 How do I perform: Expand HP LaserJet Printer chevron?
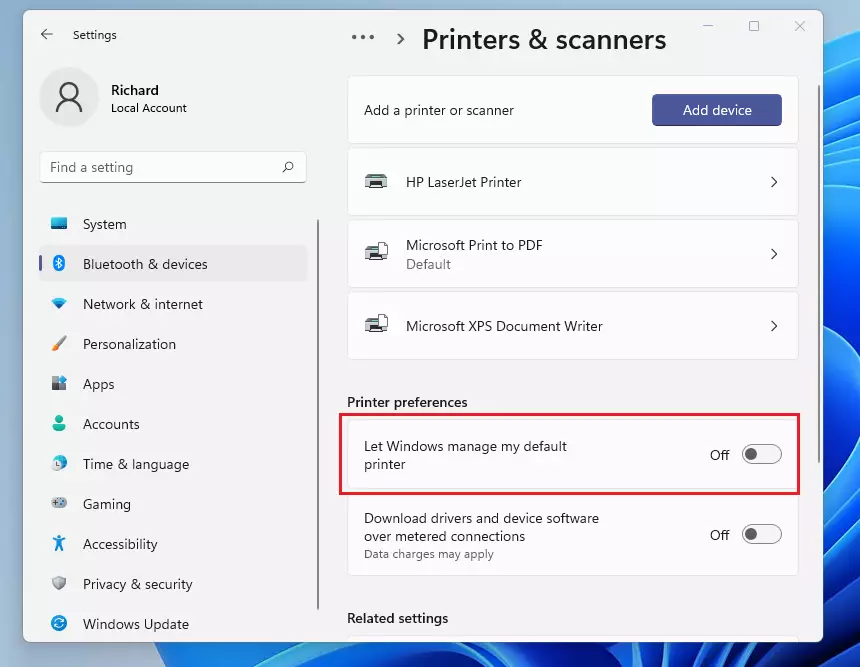[x=774, y=182]
